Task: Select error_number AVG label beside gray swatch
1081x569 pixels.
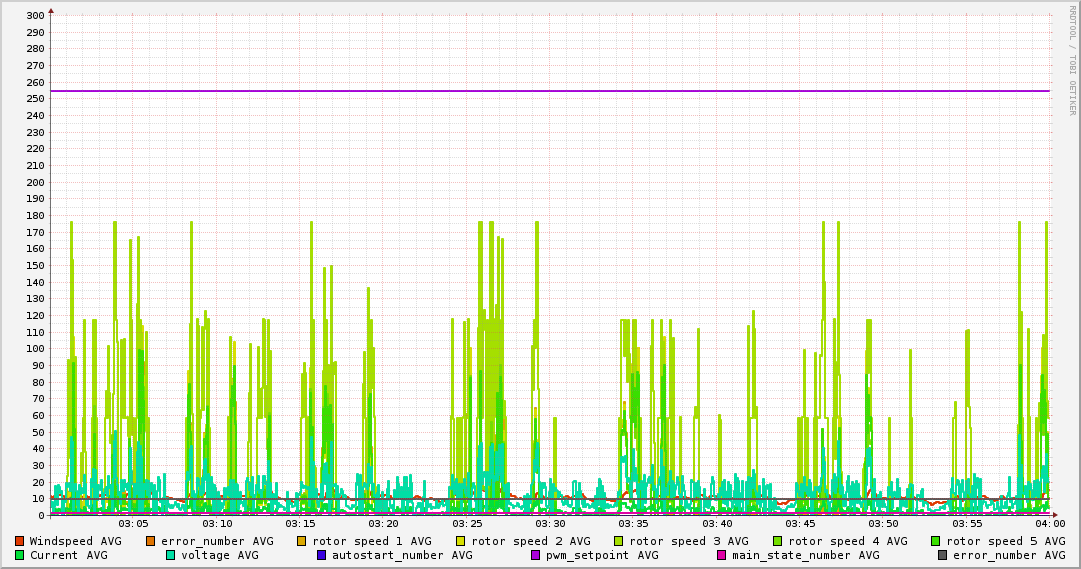Action: coord(1009,556)
